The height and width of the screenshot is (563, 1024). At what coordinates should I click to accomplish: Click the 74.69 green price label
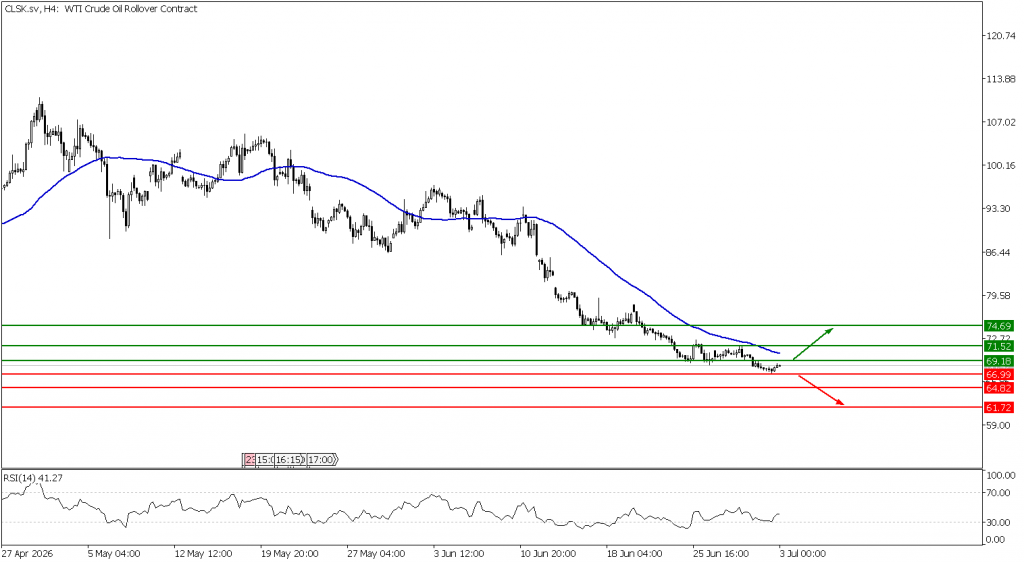999,326
